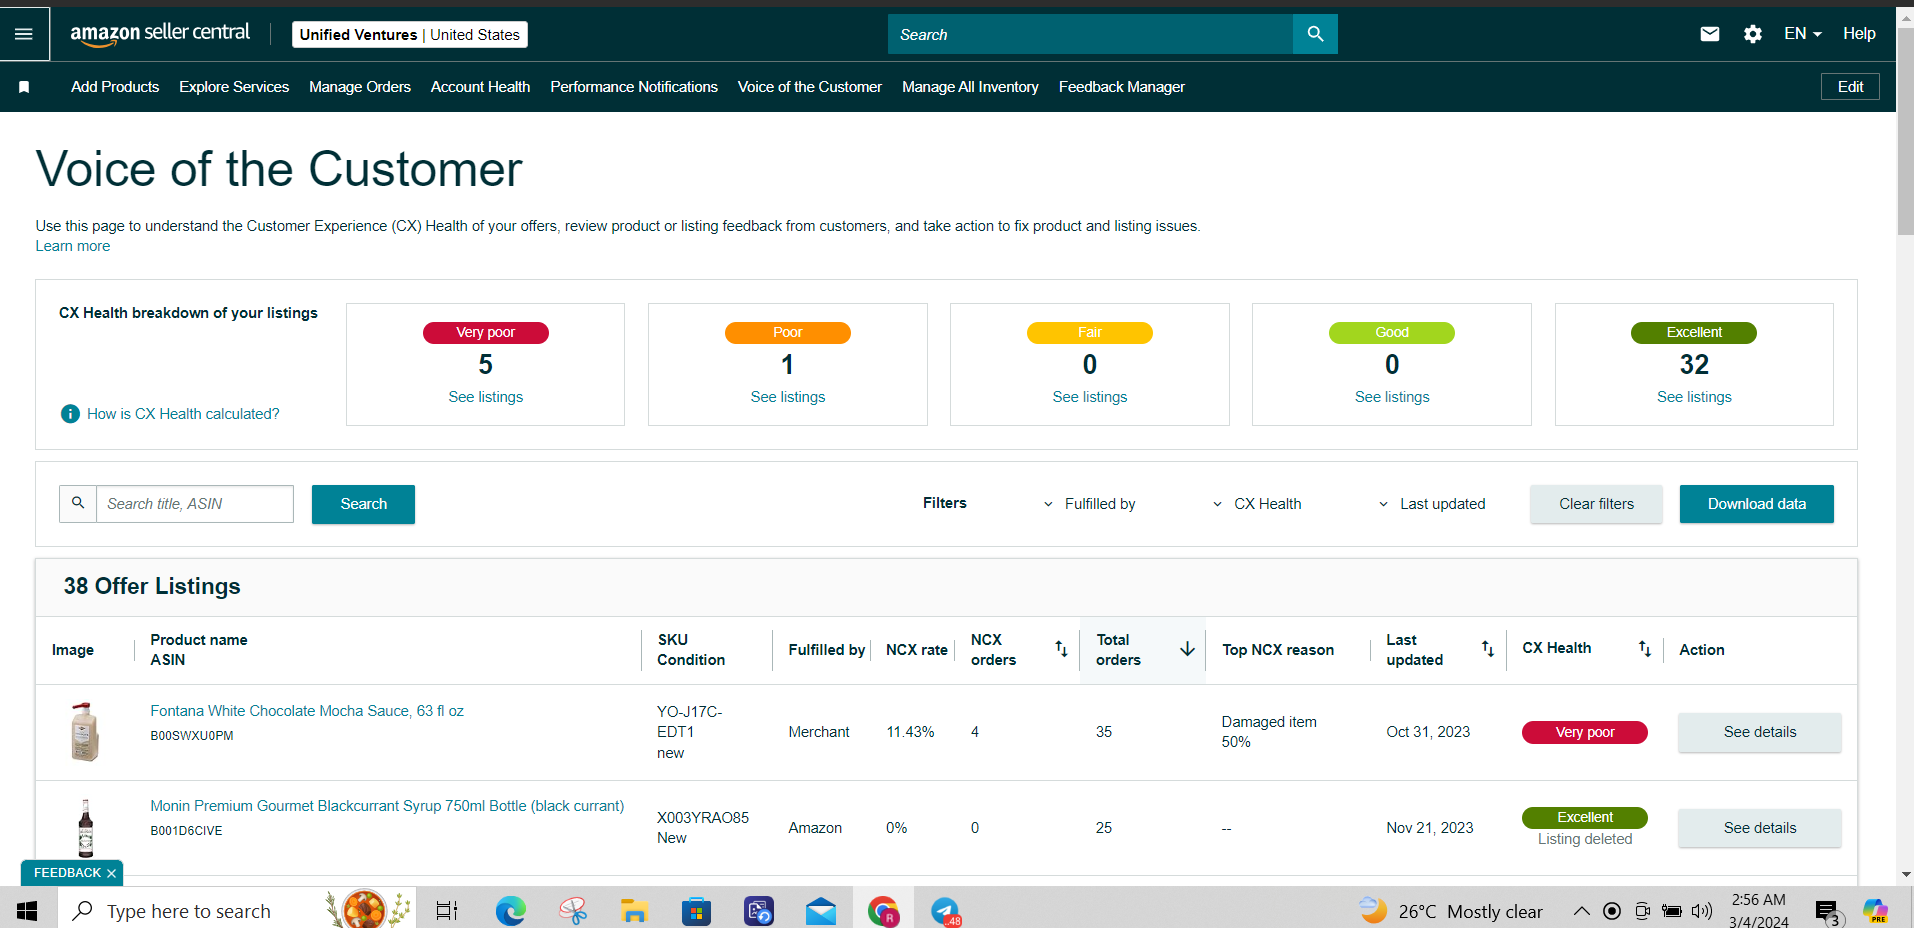Open Microsoft Store from the taskbar
Viewport: 1914px width, 928px height.
point(696,911)
